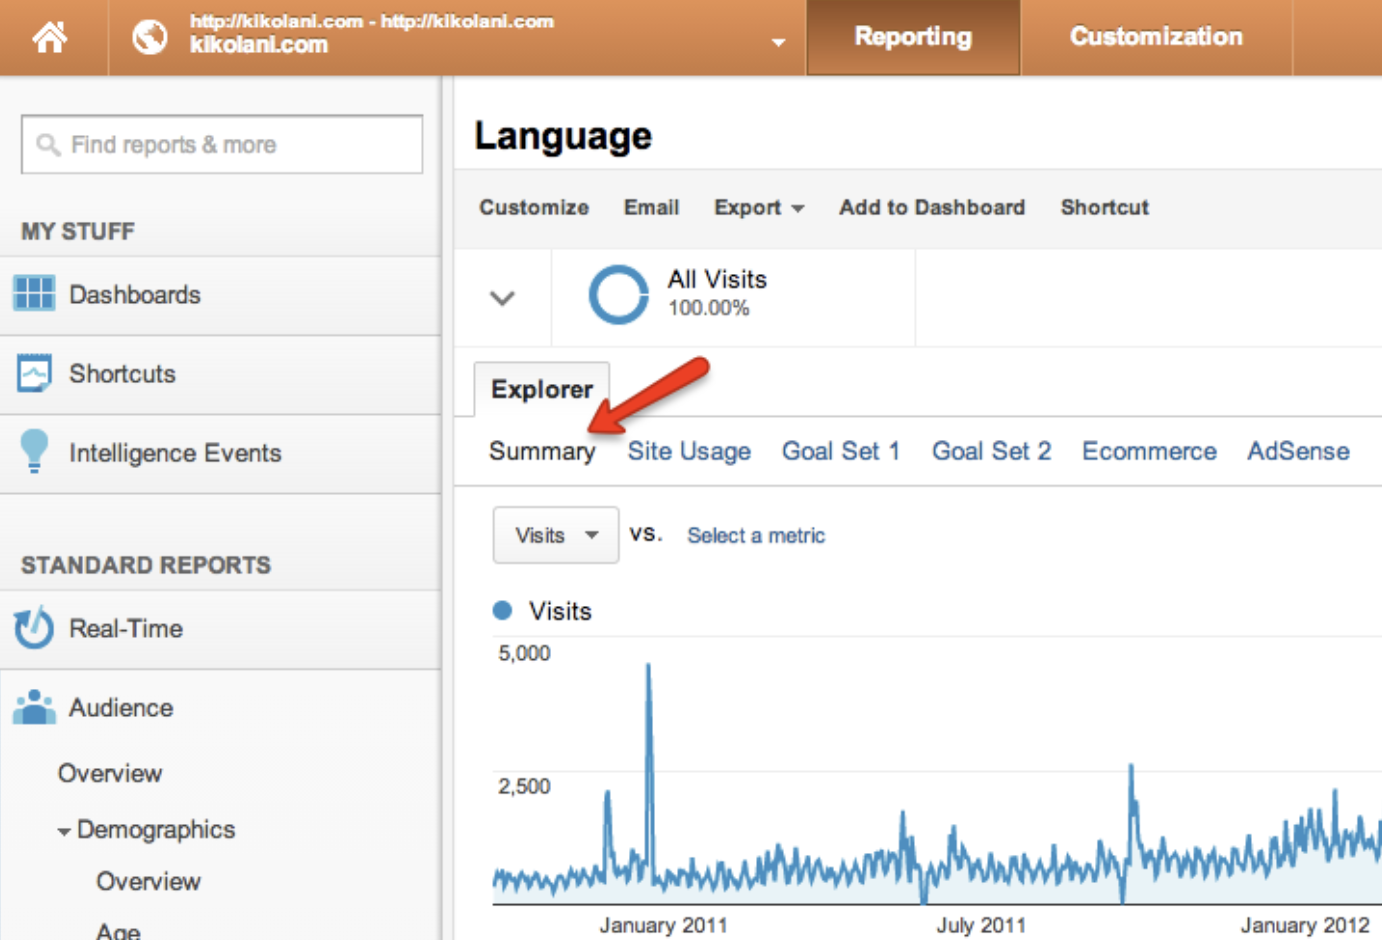Viewport: 1382px width, 940px height.
Task: Click the January 2012 axis label
Action: coord(1305,925)
